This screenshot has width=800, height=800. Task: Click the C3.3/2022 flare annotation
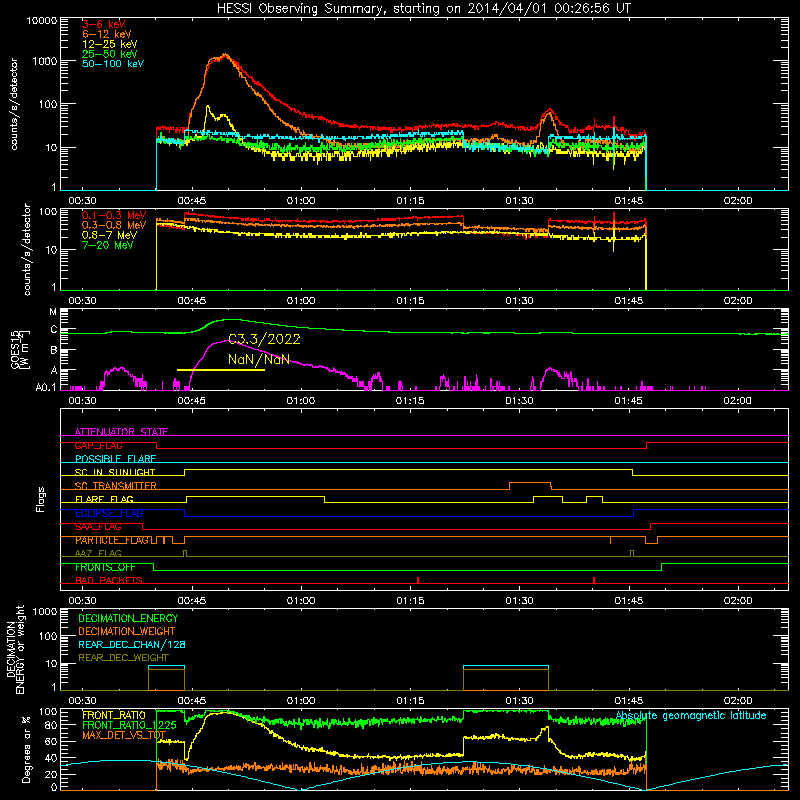click(264, 339)
